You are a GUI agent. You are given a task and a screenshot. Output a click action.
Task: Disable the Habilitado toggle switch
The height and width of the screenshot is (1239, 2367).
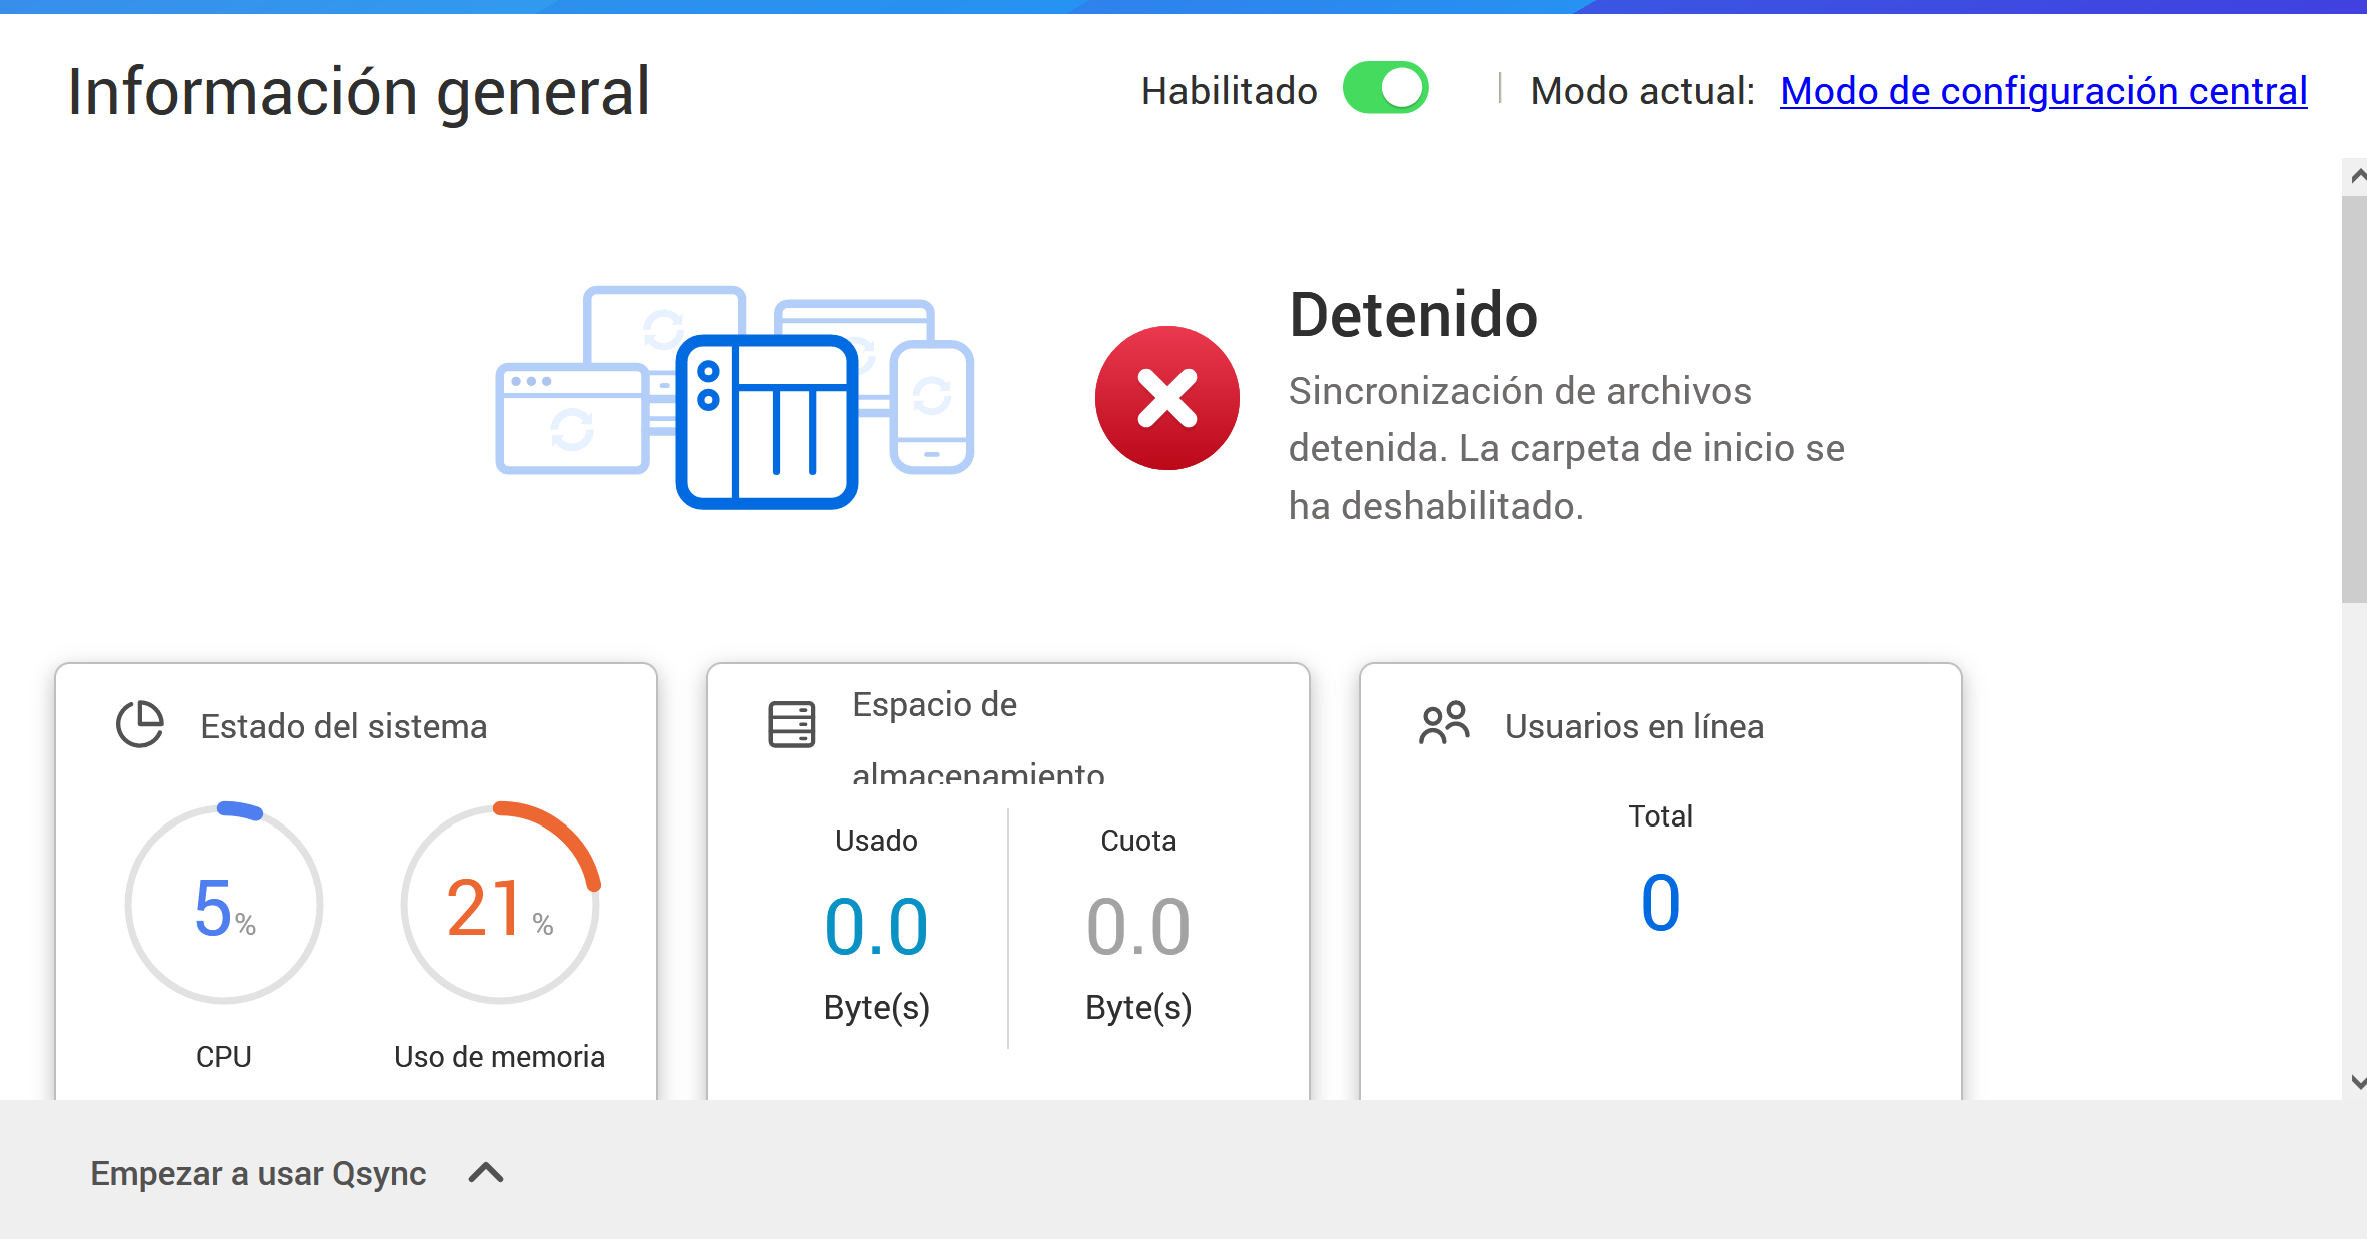coord(1385,89)
